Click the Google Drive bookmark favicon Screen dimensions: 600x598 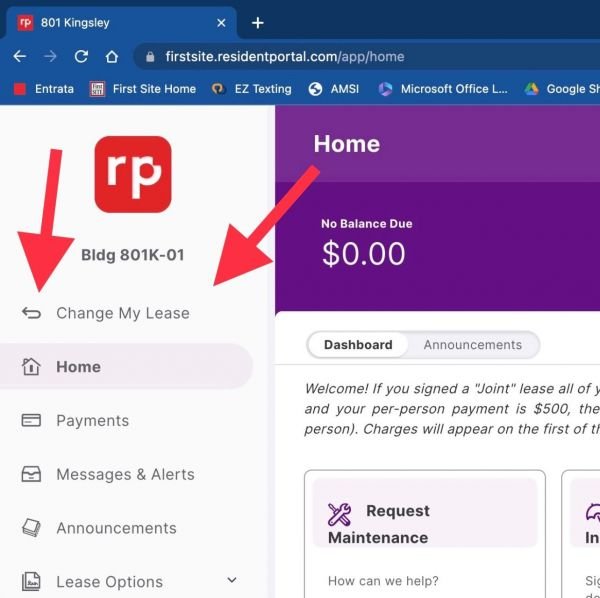(532, 89)
